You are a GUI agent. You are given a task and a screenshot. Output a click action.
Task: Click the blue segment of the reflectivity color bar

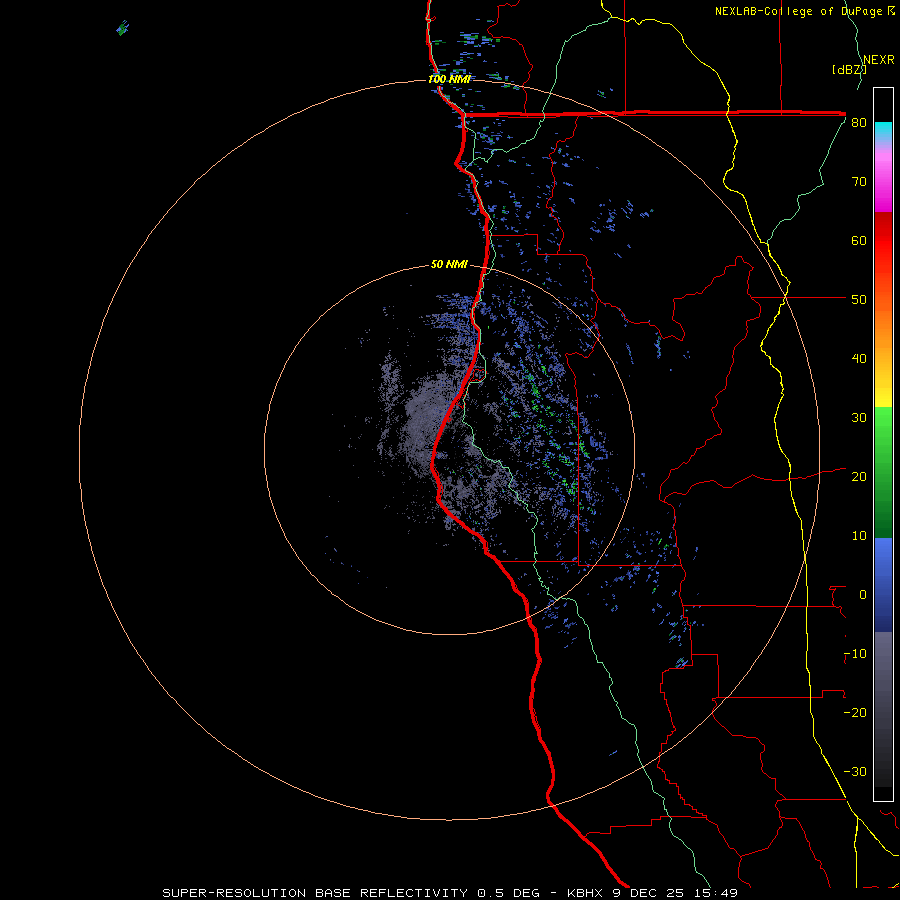(883, 585)
